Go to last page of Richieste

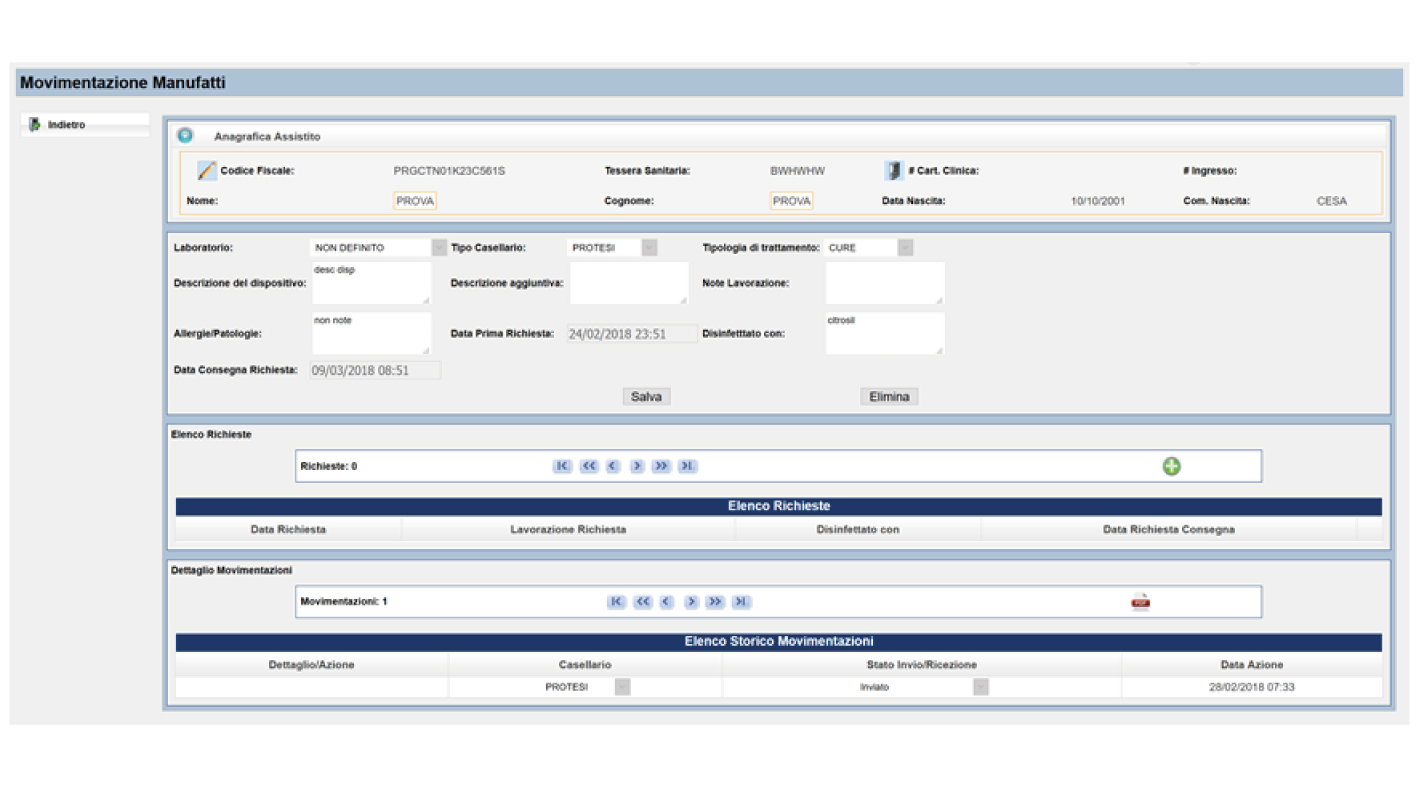click(687, 466)
